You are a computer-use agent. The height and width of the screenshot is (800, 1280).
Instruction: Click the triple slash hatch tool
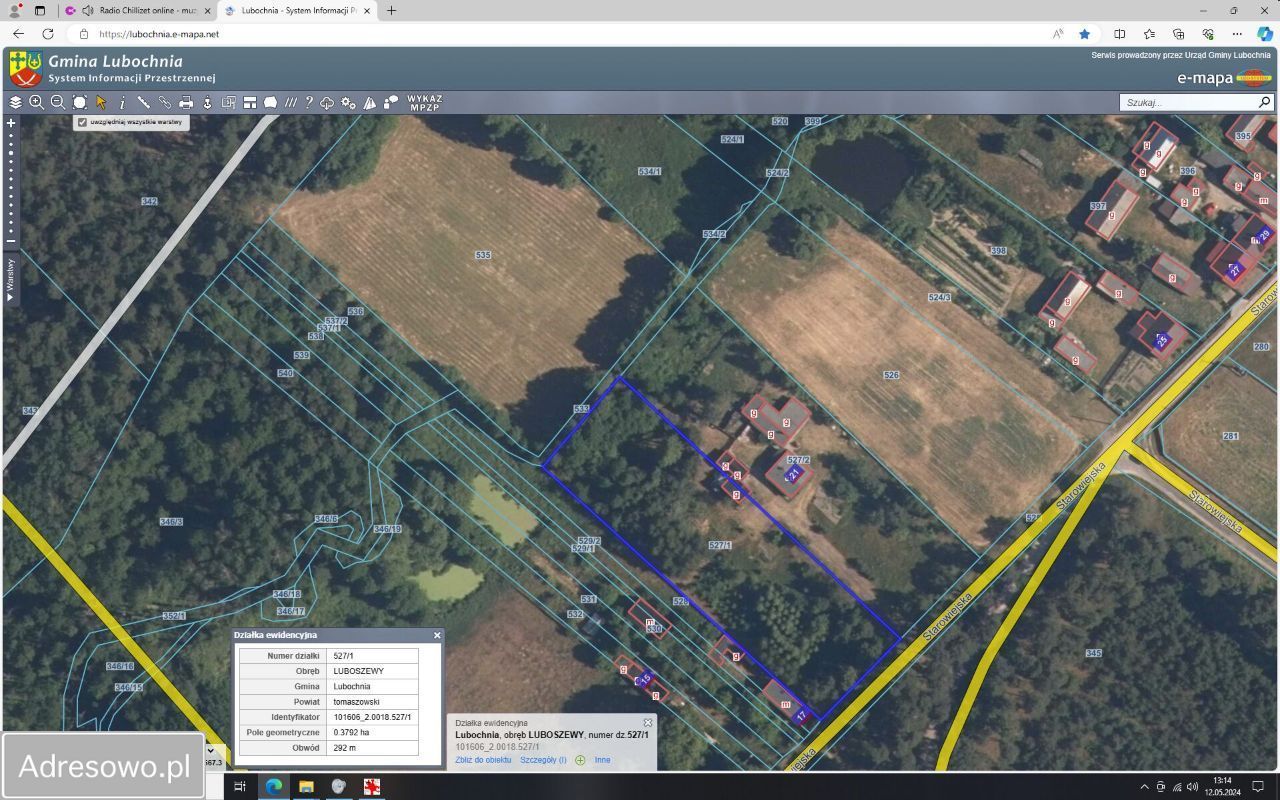coord(291,102)
